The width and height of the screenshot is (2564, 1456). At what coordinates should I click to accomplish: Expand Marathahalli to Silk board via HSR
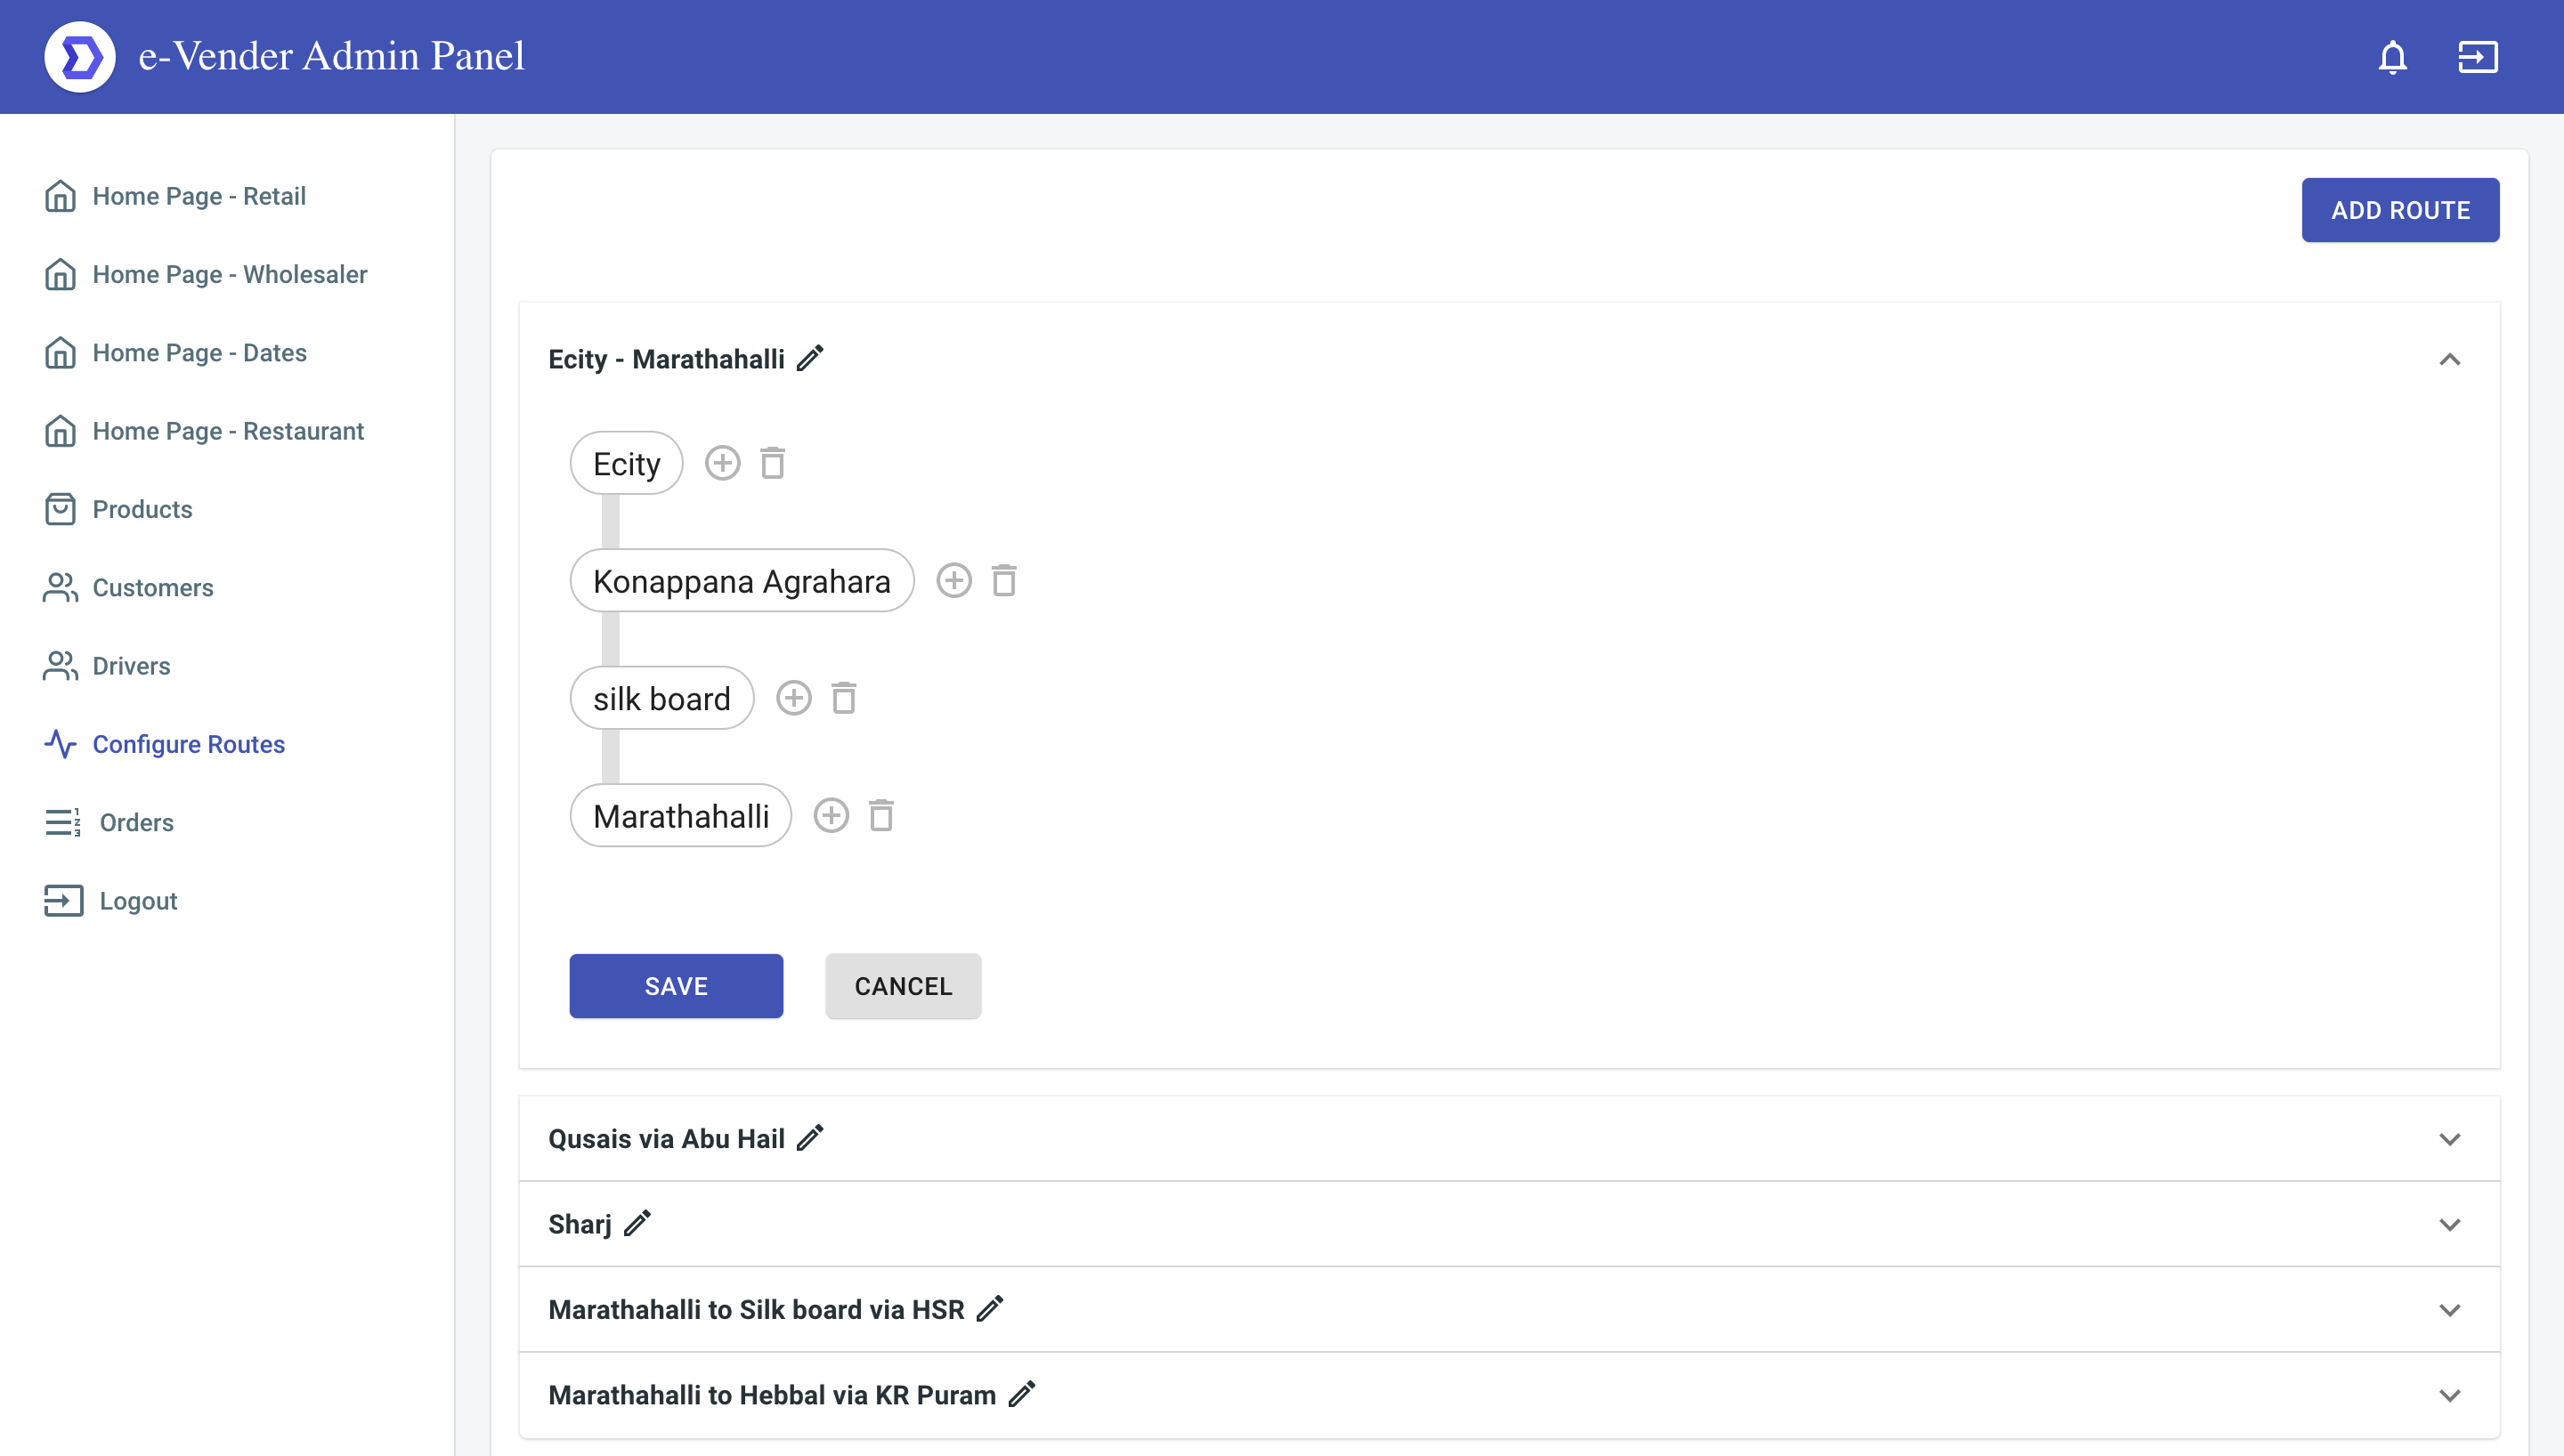tap(2449, 1309)
